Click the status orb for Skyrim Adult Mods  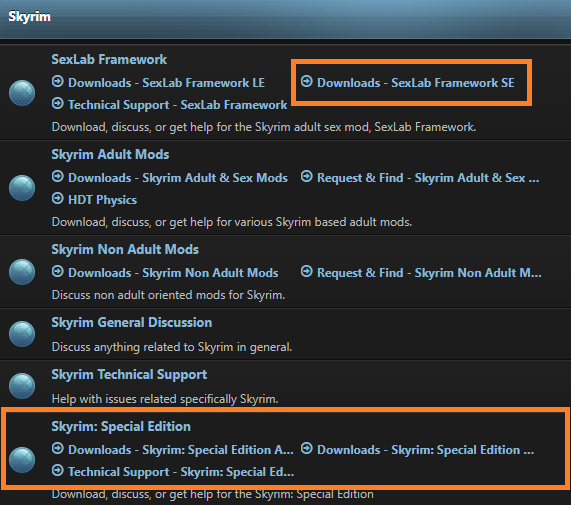(x=22, y=188)
